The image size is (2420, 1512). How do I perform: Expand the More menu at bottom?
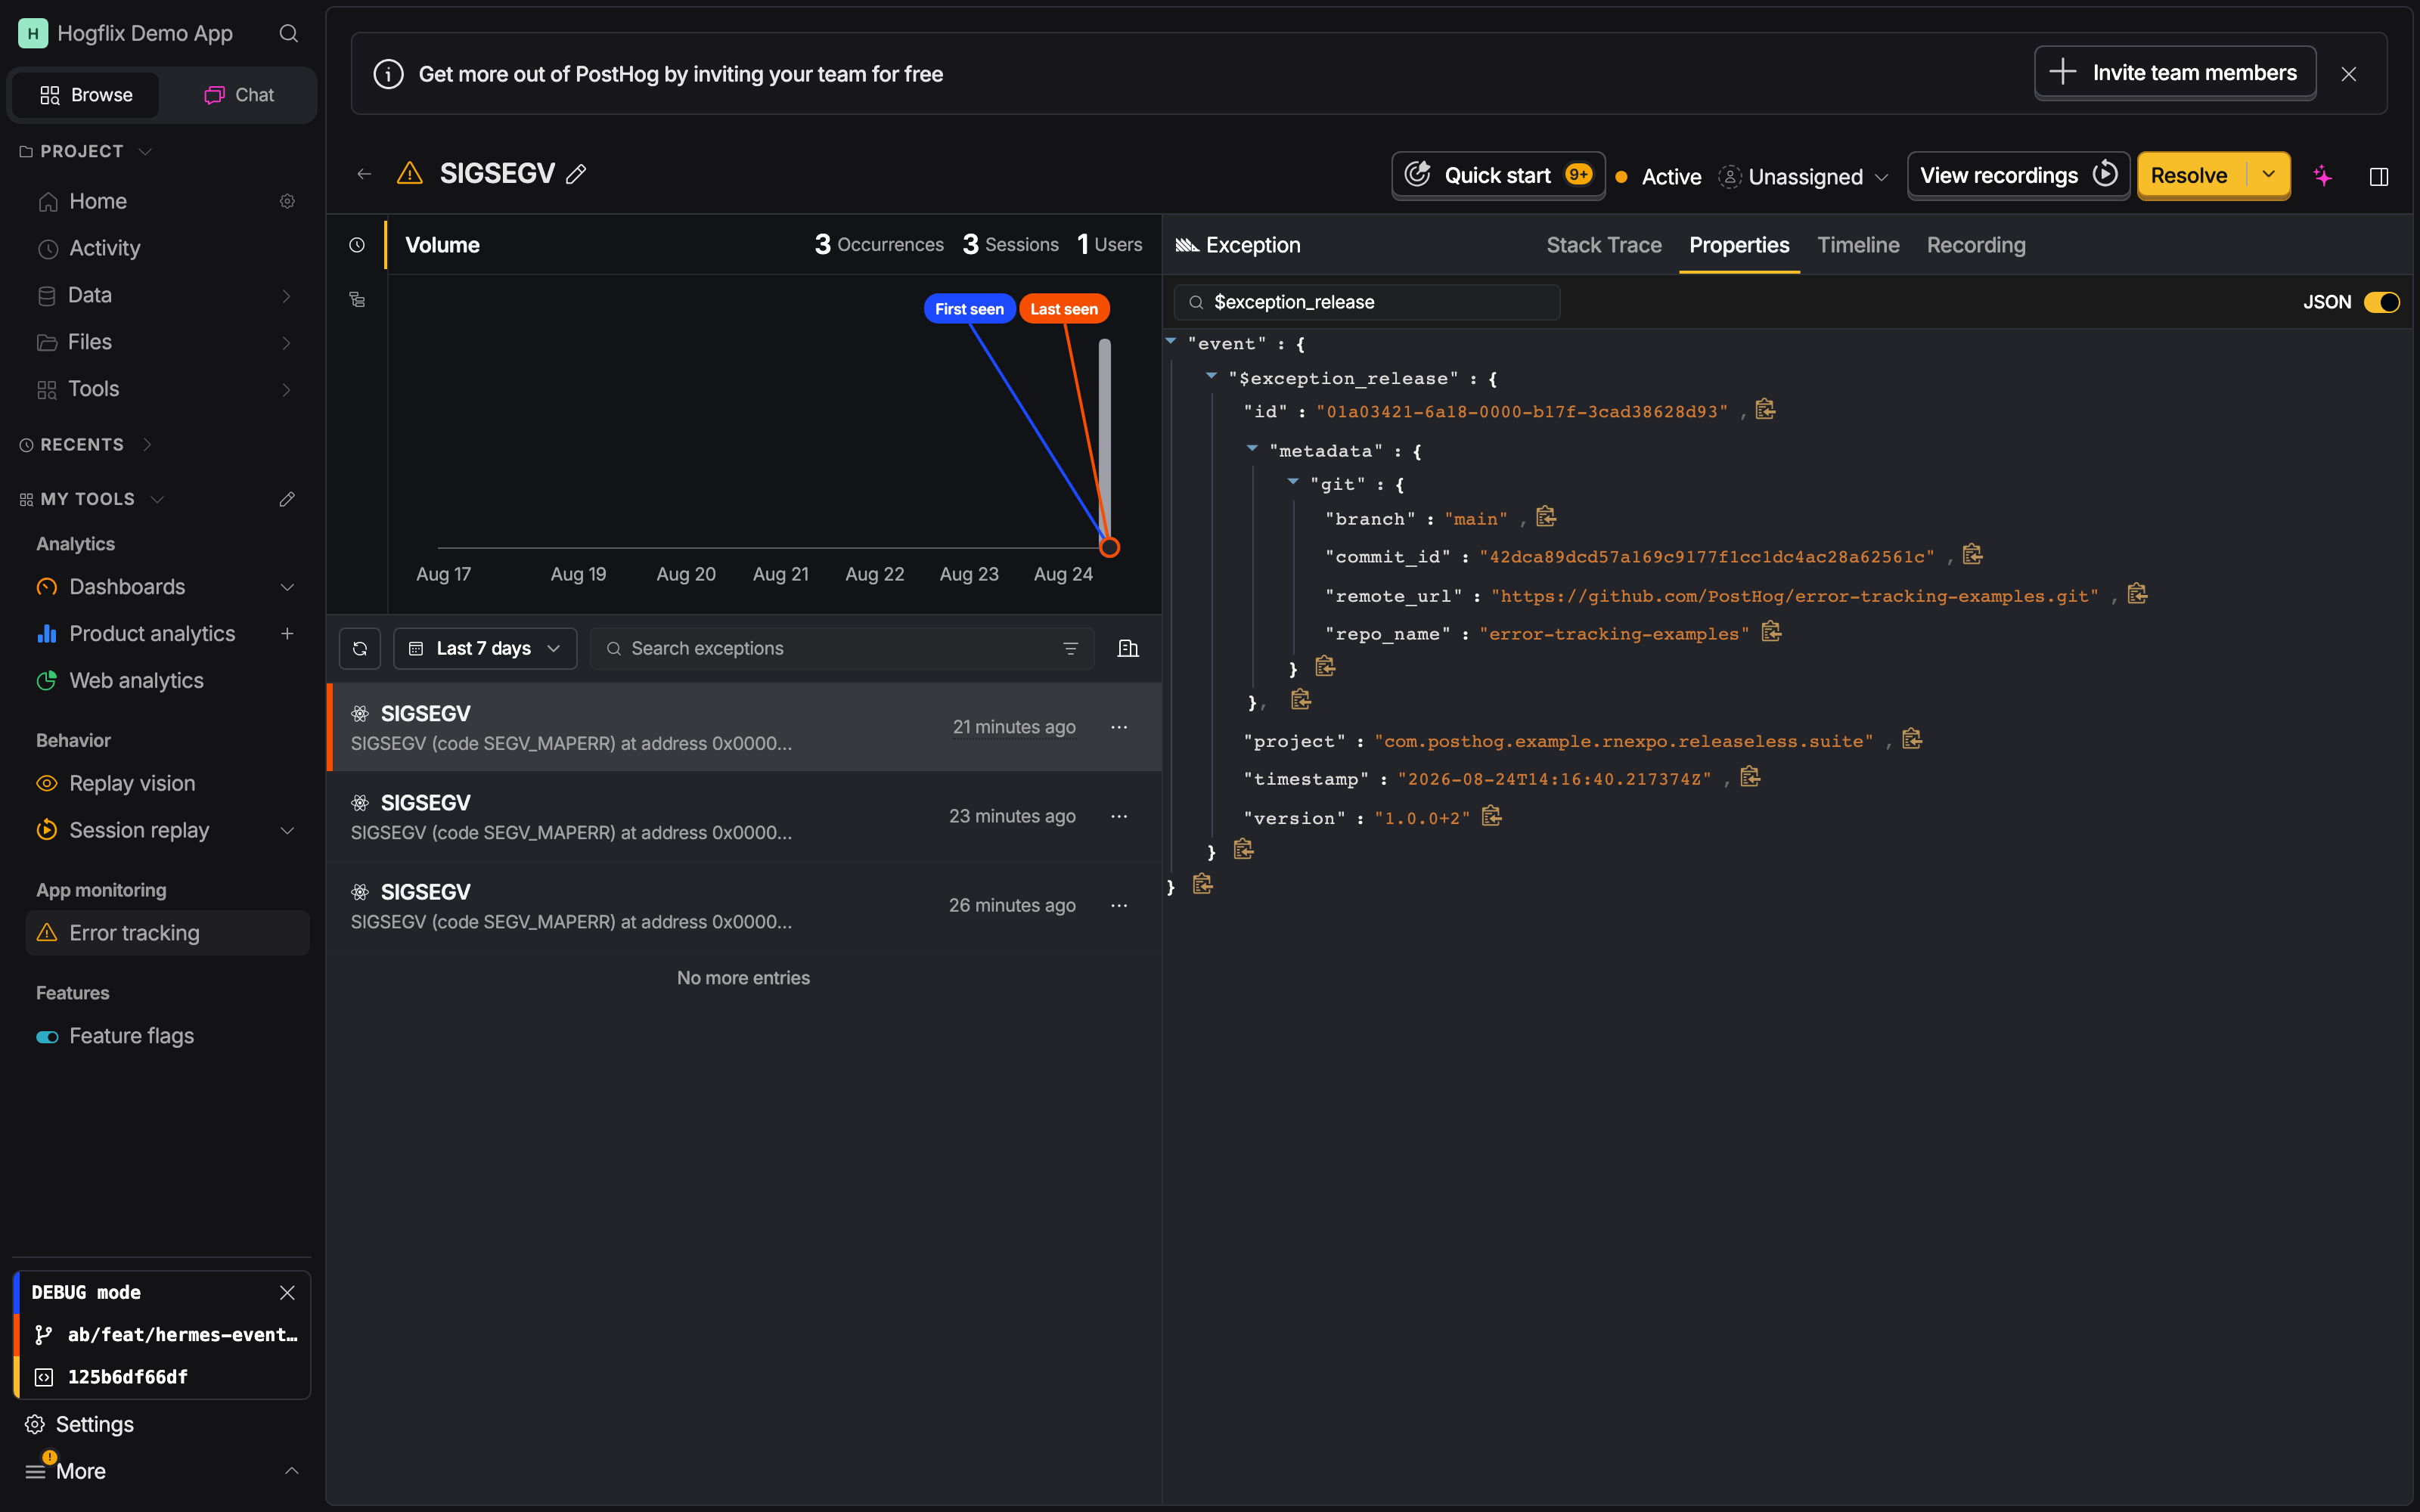(x=162, y=1471)
